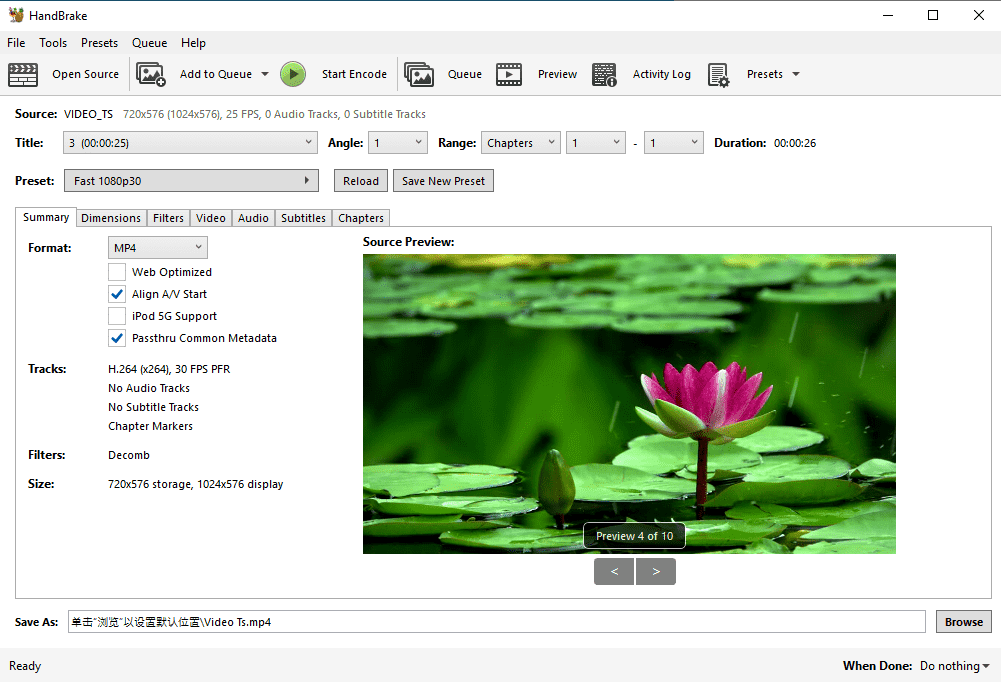Viewport: 1001px width, 682px height.
Task: Open the Title selection dropdown
Action: (x=190, y=143)
